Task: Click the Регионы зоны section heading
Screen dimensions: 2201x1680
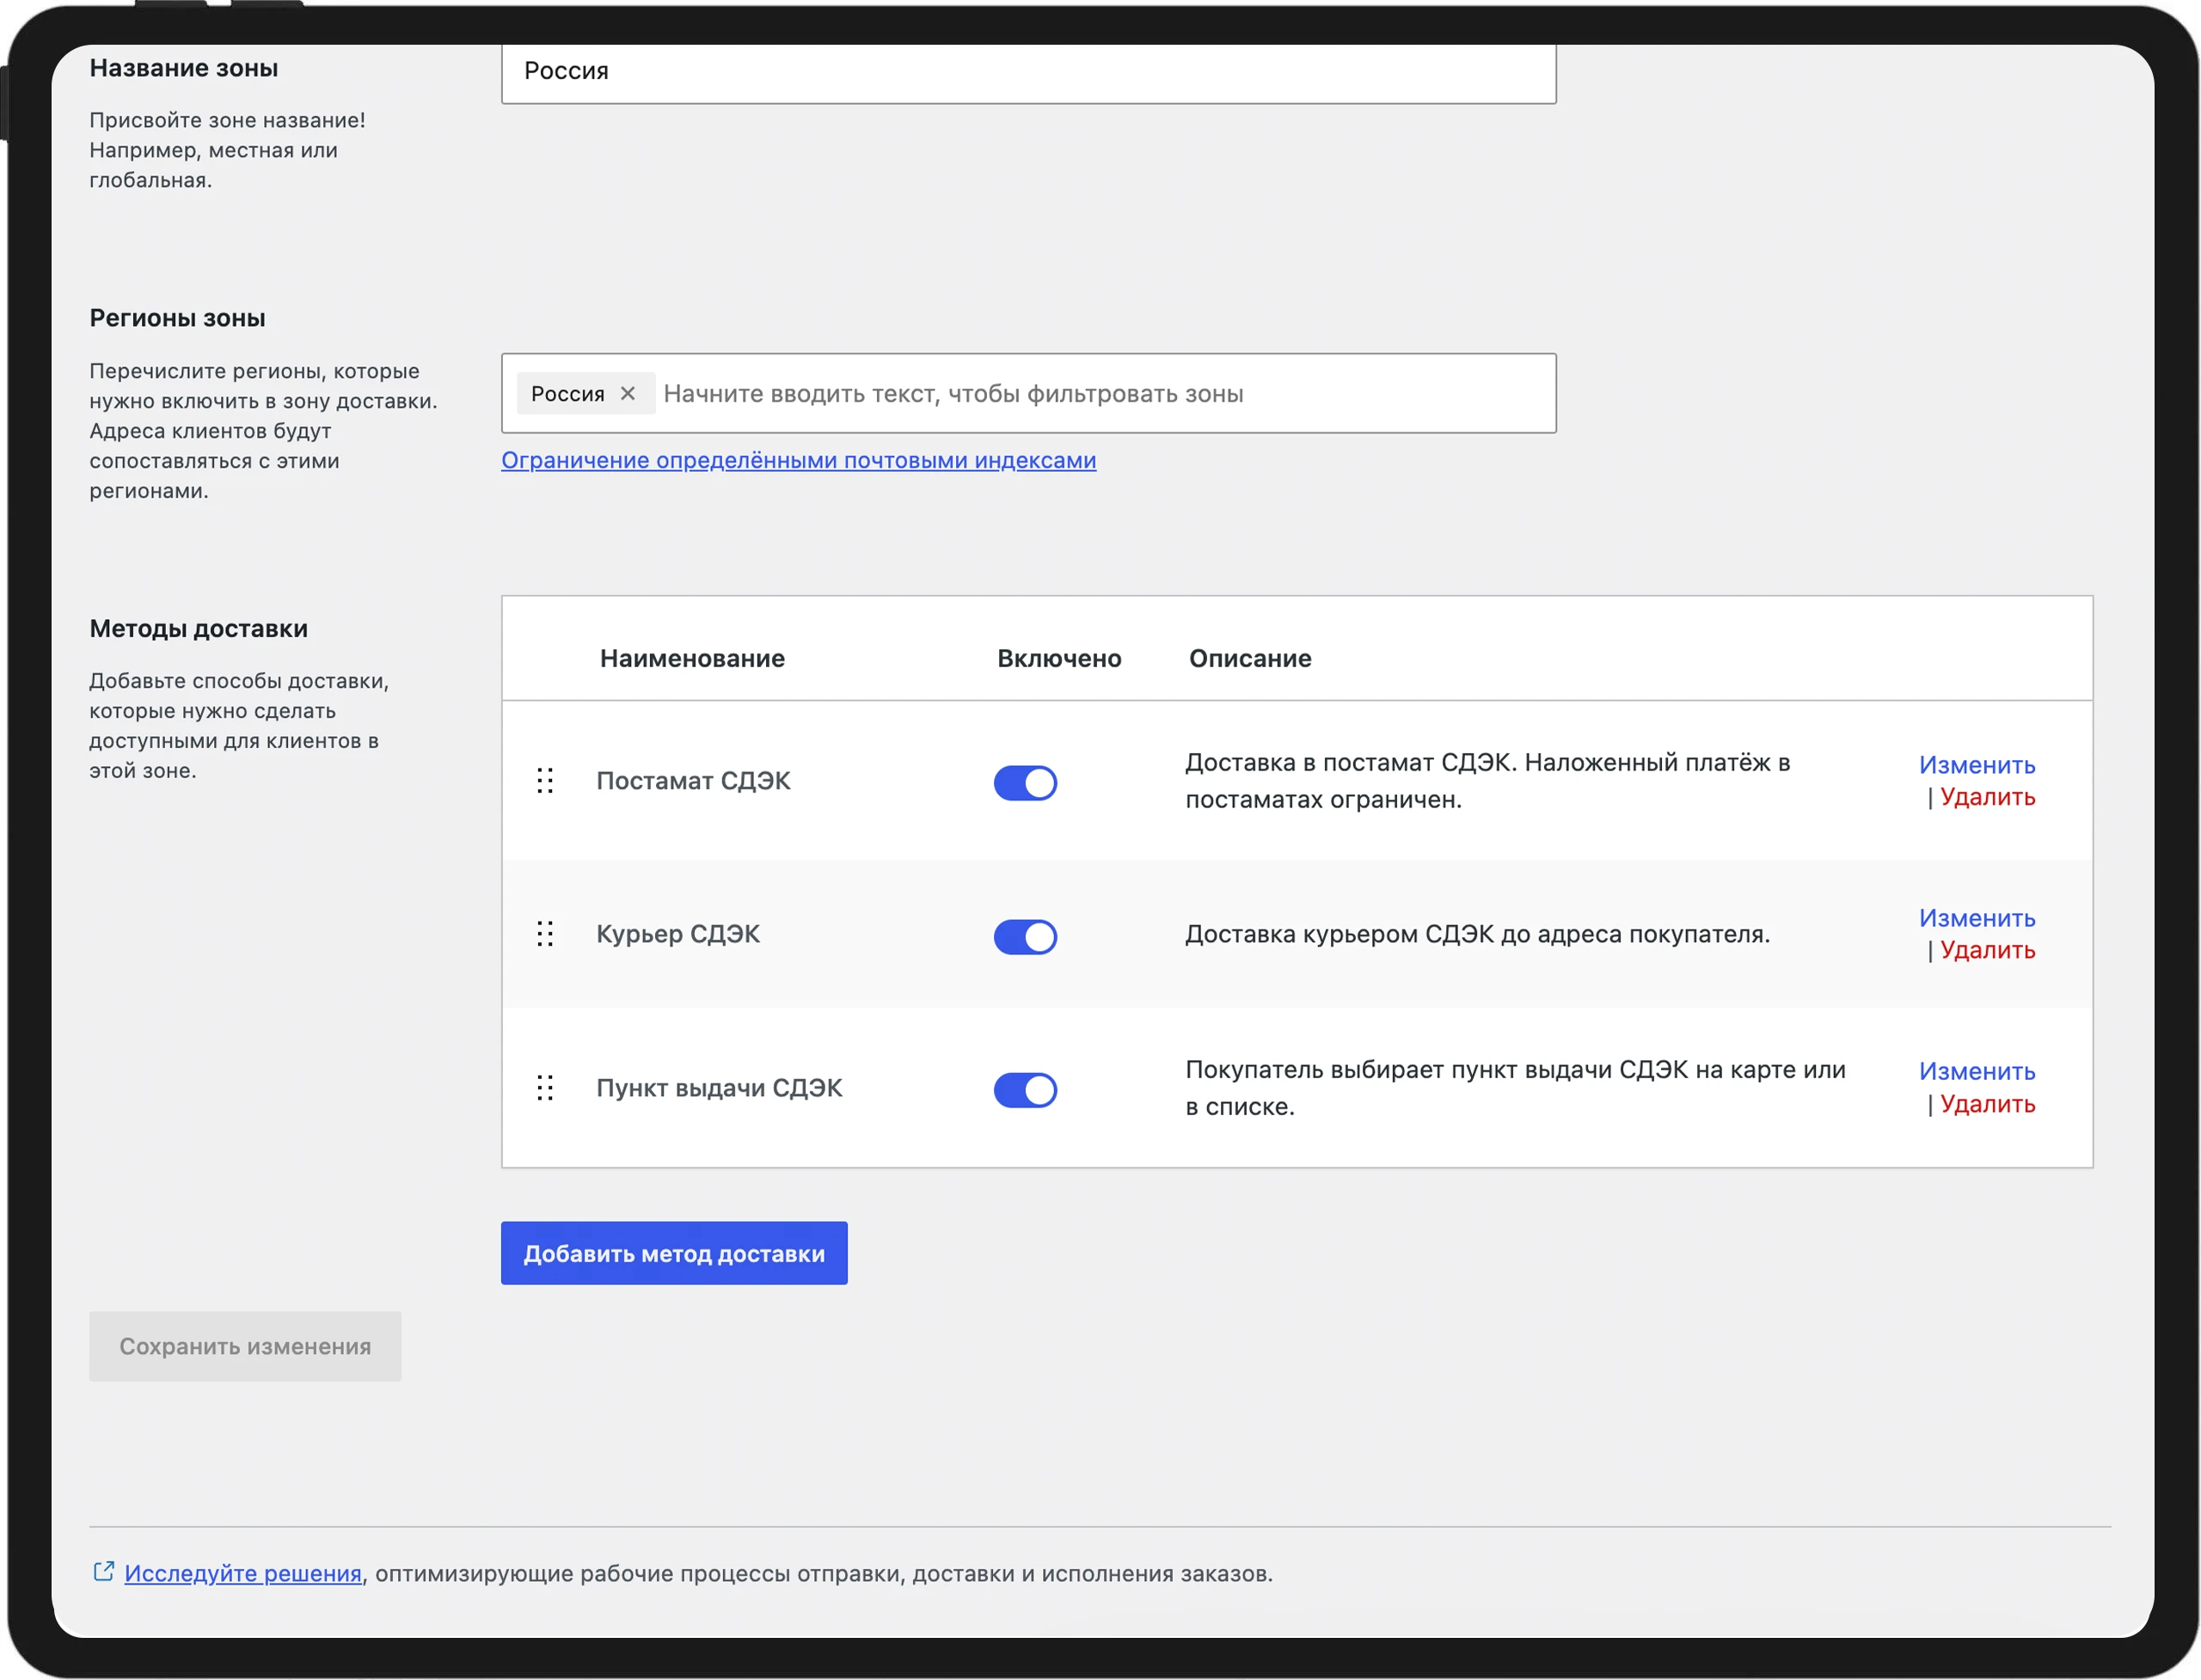Action: [177, 318]
